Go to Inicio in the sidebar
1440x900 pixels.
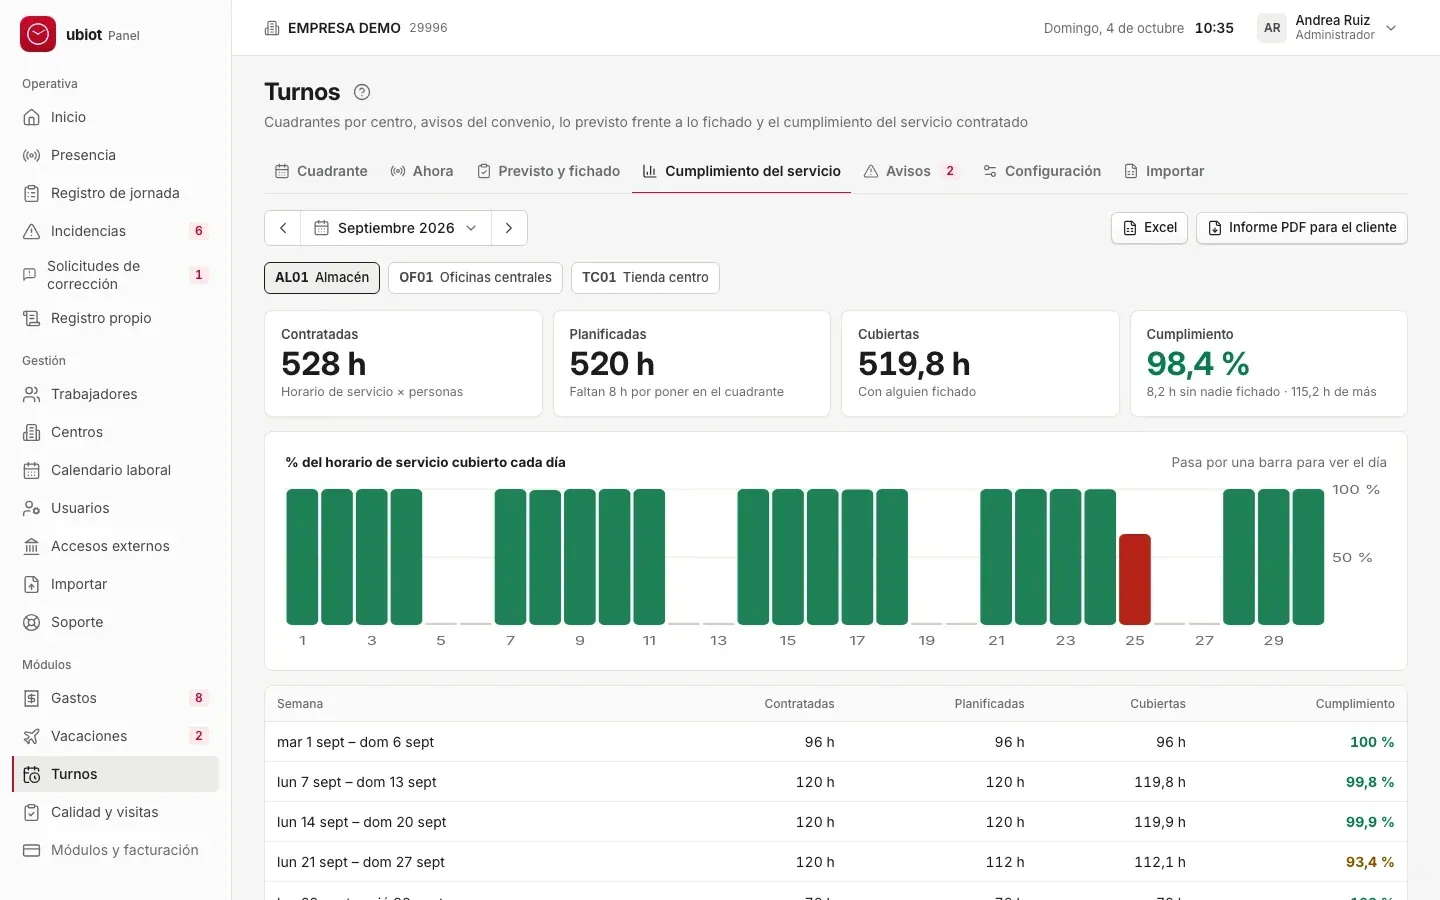[115, 117]
